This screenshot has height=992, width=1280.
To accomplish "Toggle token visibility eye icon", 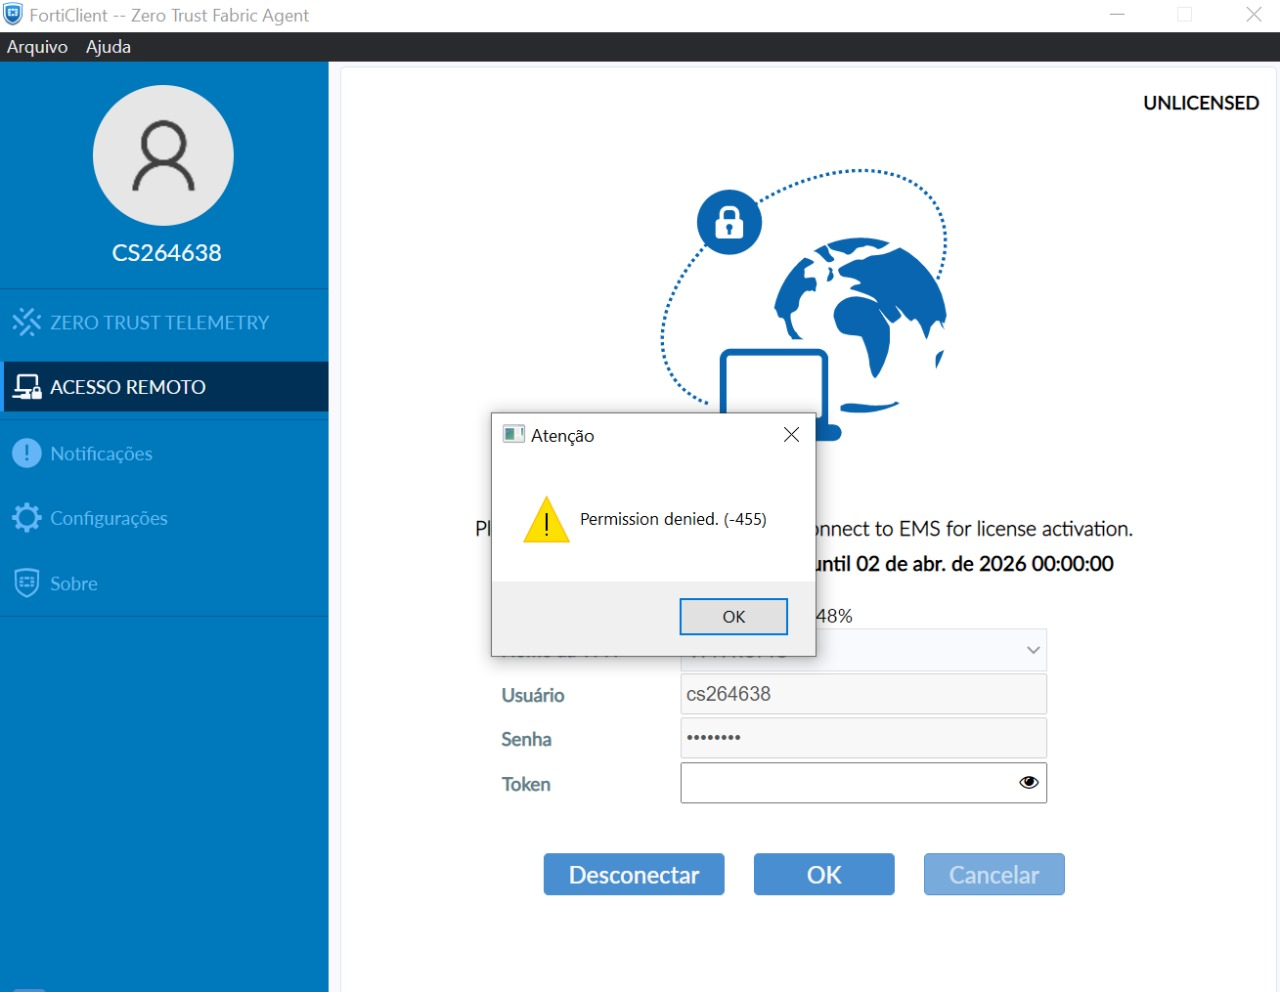I will coord(1028,782).
